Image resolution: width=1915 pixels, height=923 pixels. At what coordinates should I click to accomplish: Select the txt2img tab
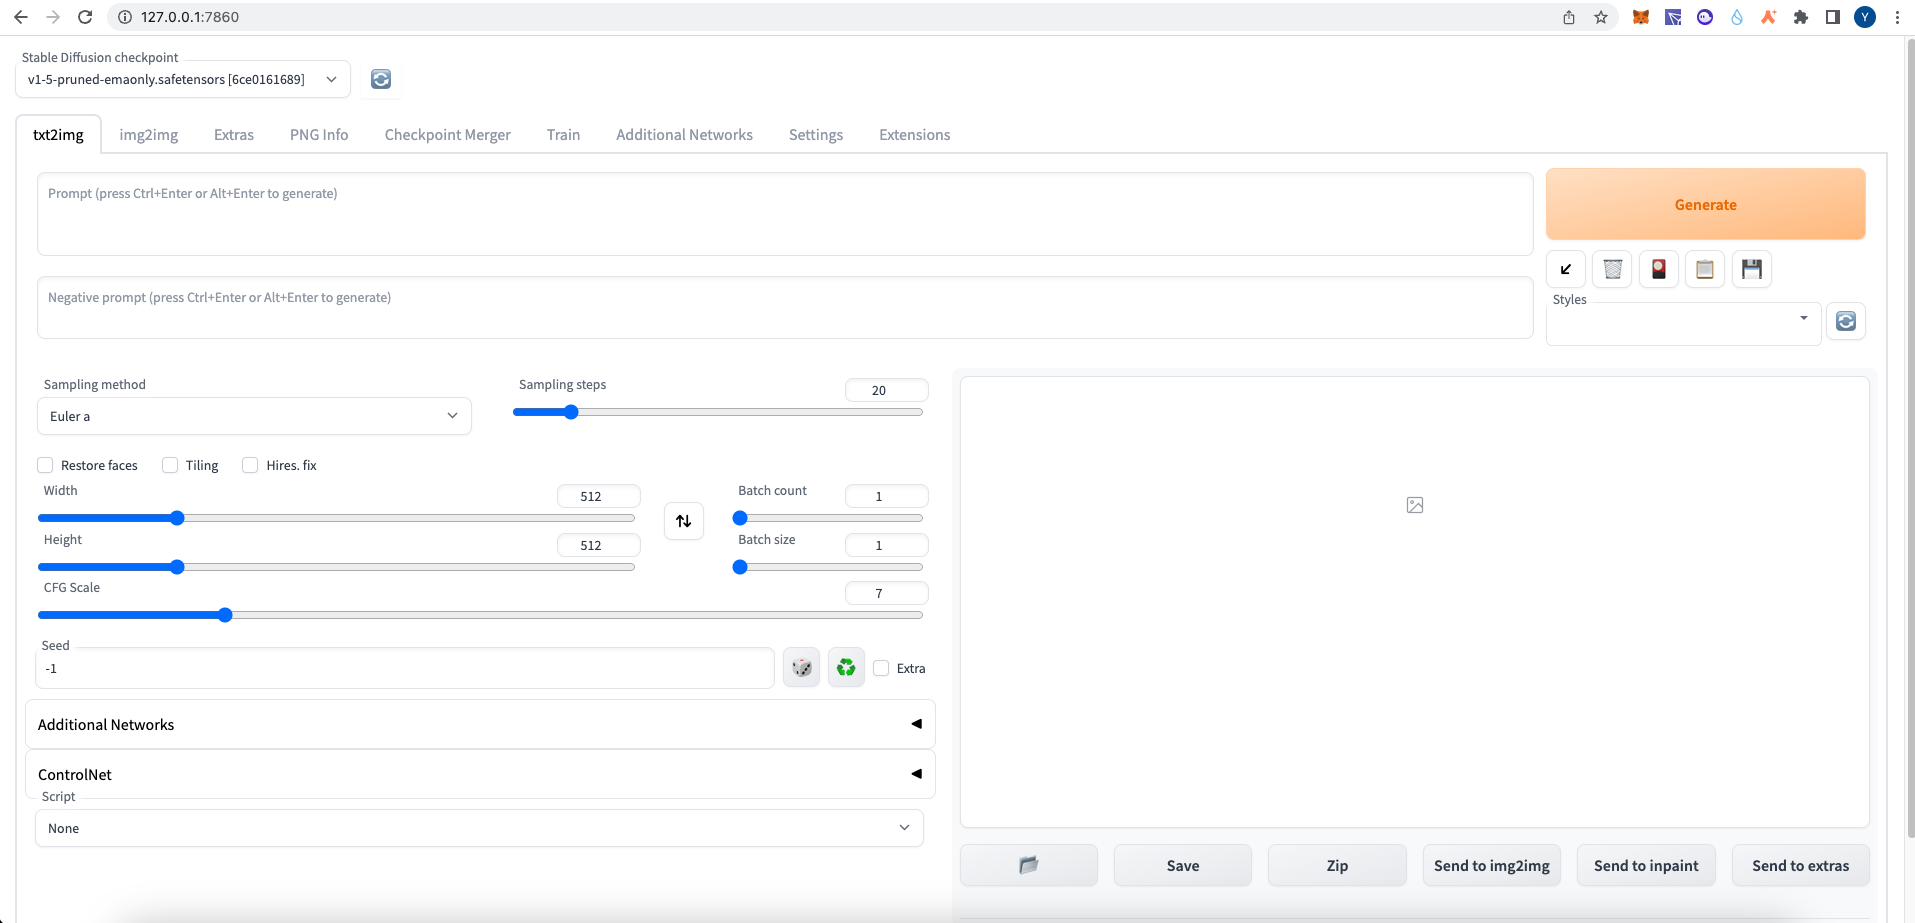(x=59, y=135)
